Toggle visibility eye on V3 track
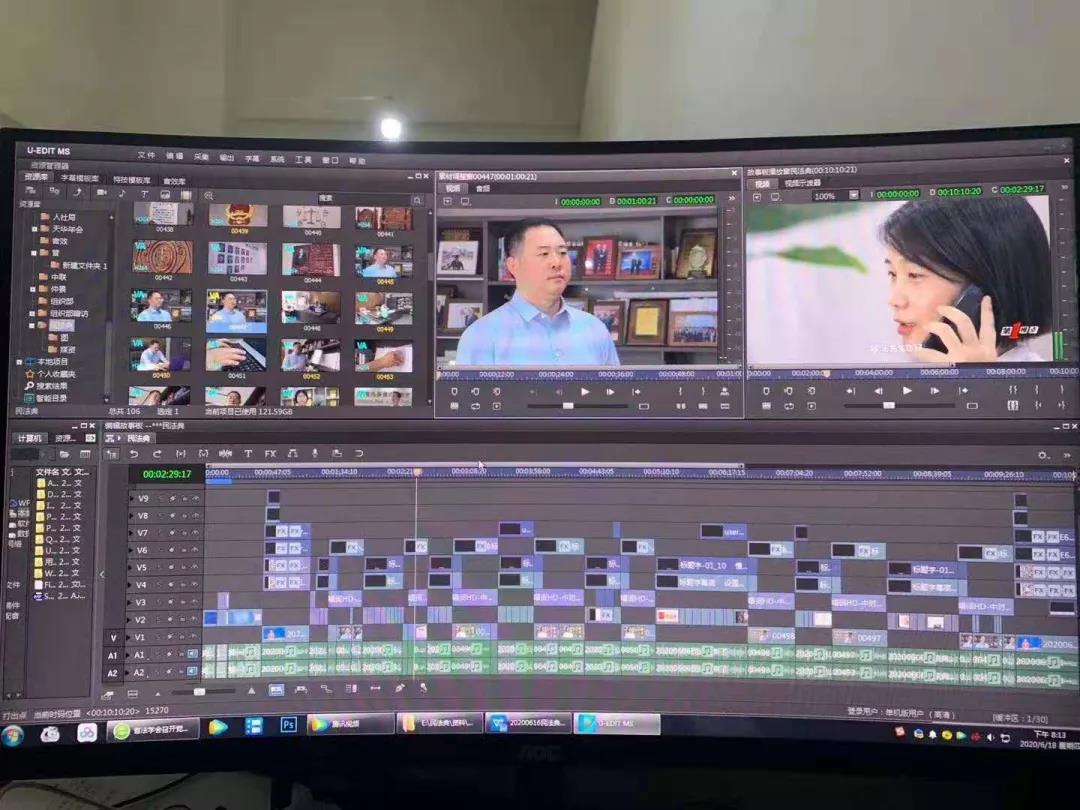This screenshot has width=1080, height=810. click(x=196, y=602)
